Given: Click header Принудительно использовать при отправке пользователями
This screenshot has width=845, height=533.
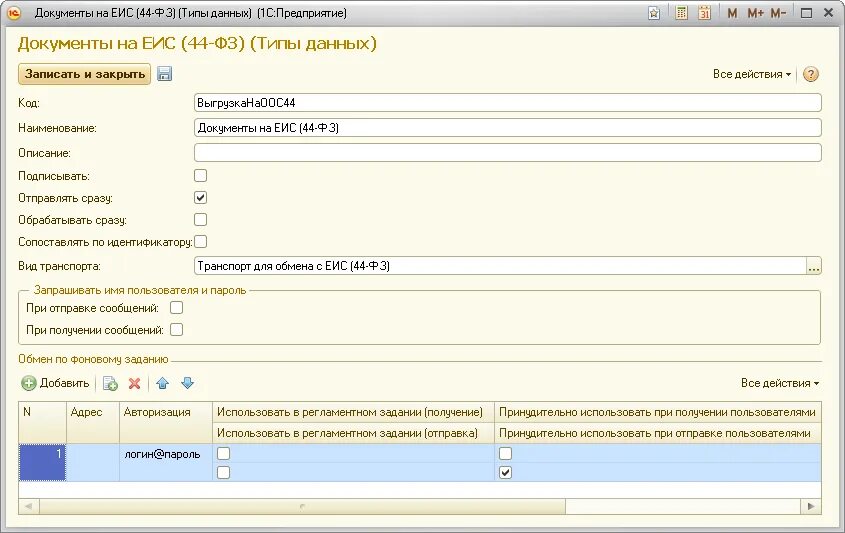Looking at the screenshot, I should click(657, 433).
